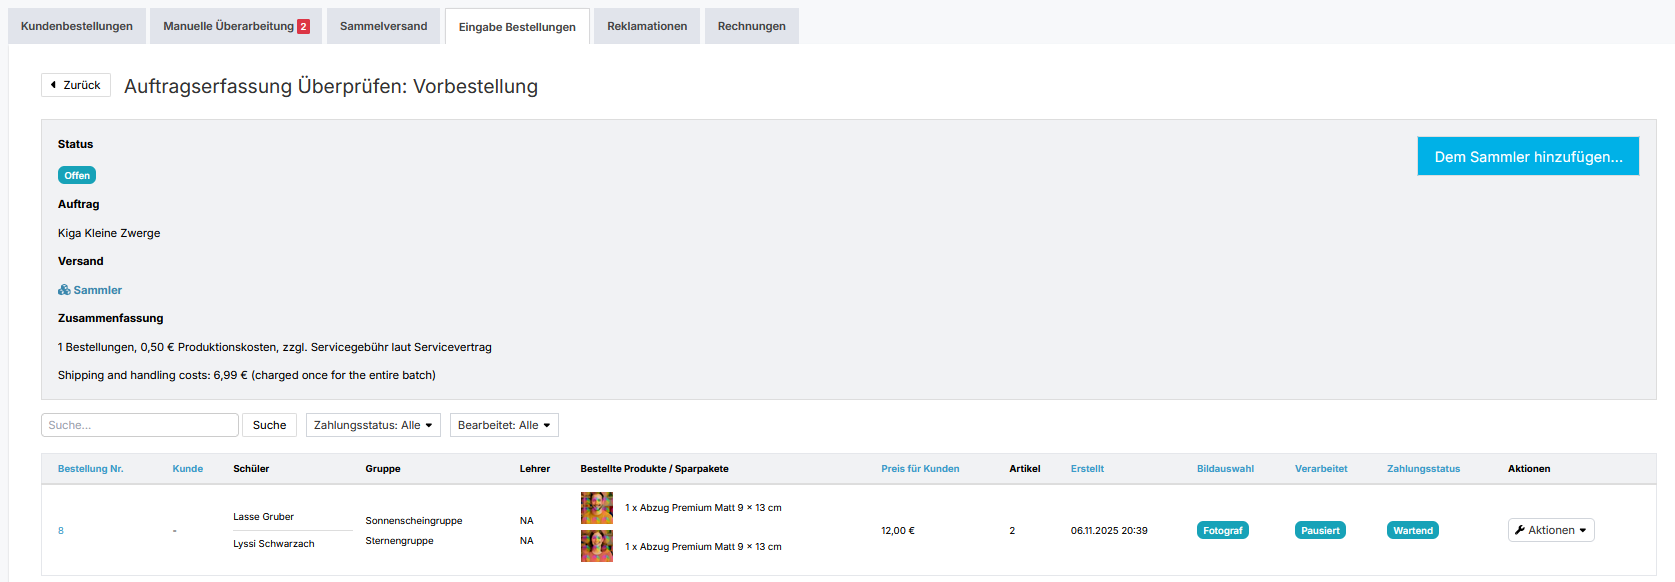Click the Sammler boxes icon
This screenshot has width=1675, height=582.
(x=64, y=290)
